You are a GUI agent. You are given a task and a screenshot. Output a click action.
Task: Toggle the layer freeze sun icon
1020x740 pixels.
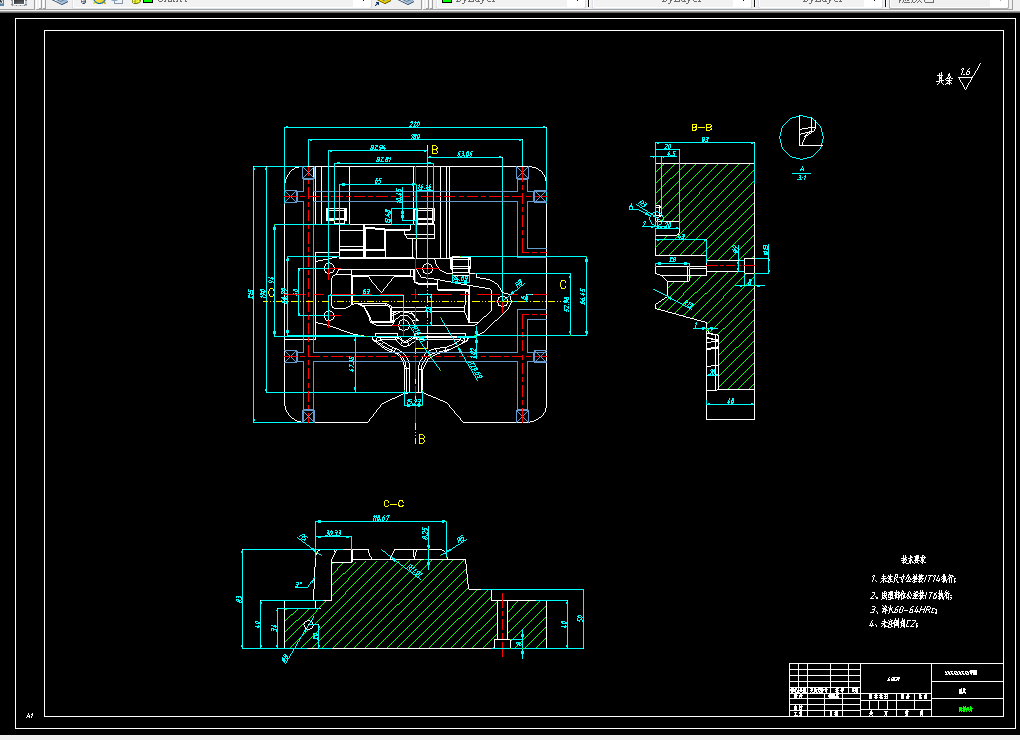[x=100, y=2]
